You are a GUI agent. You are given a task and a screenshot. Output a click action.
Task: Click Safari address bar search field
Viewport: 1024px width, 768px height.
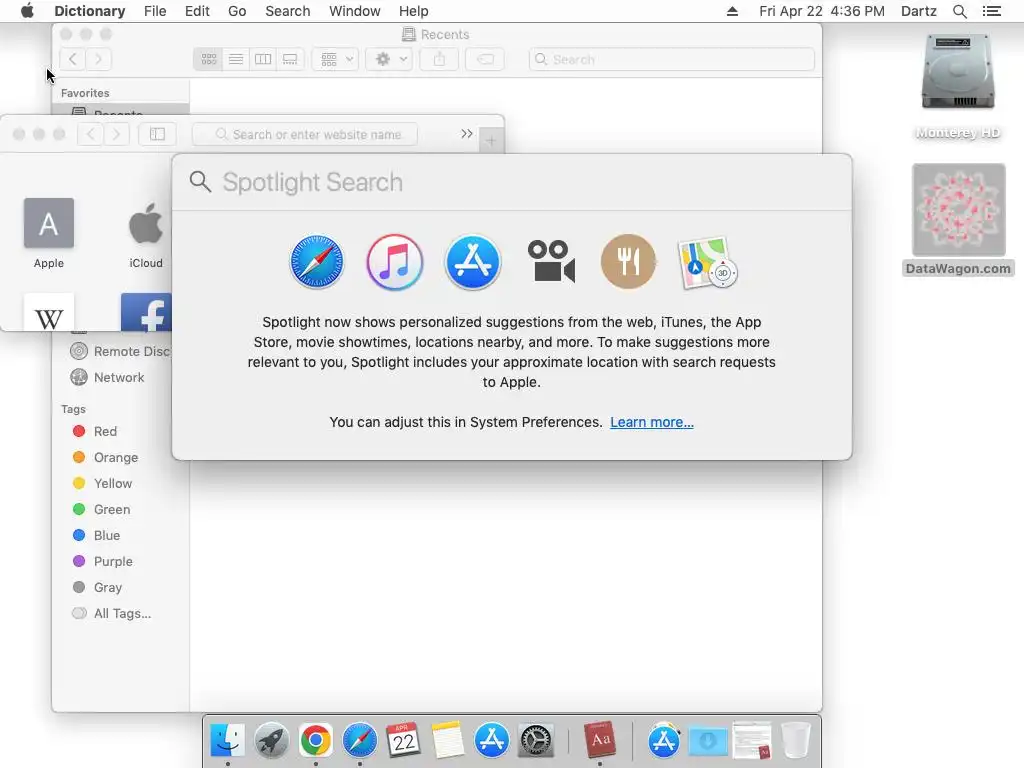(x=305, y=134)
